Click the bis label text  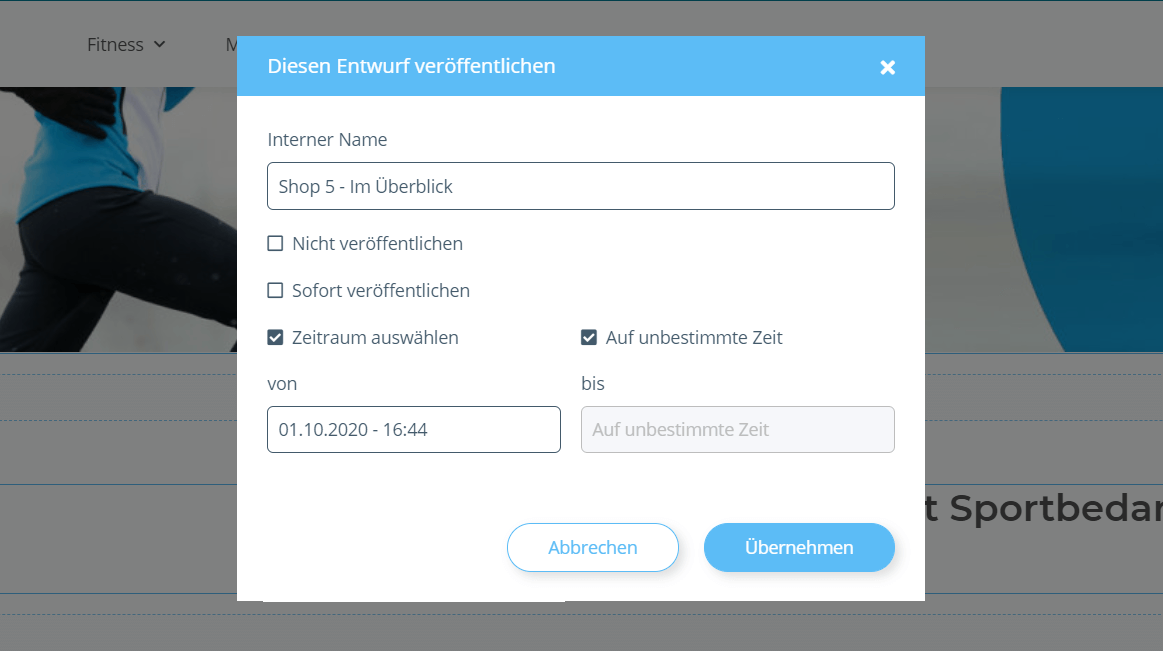pos(593,384)
